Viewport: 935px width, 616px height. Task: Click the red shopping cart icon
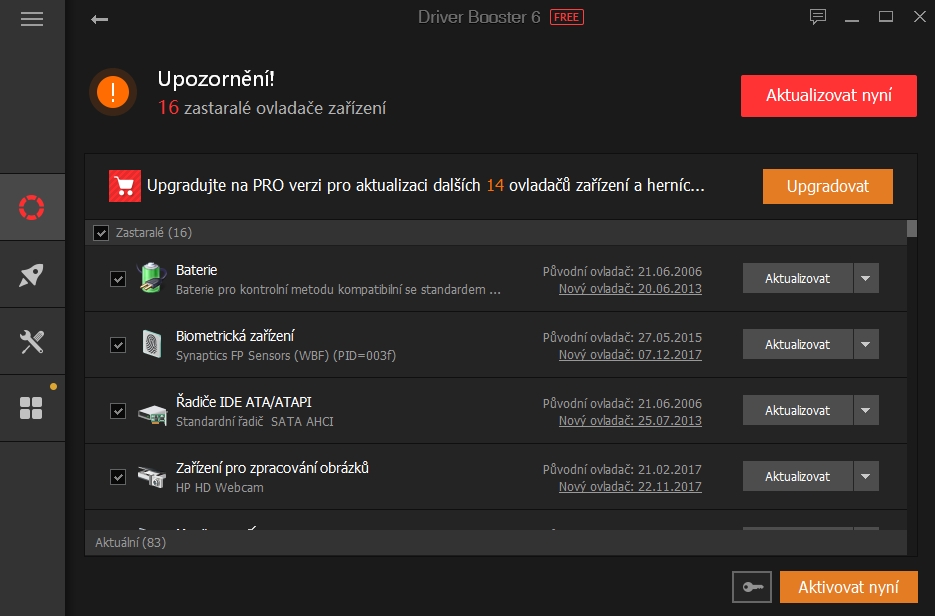coord(125,186)
